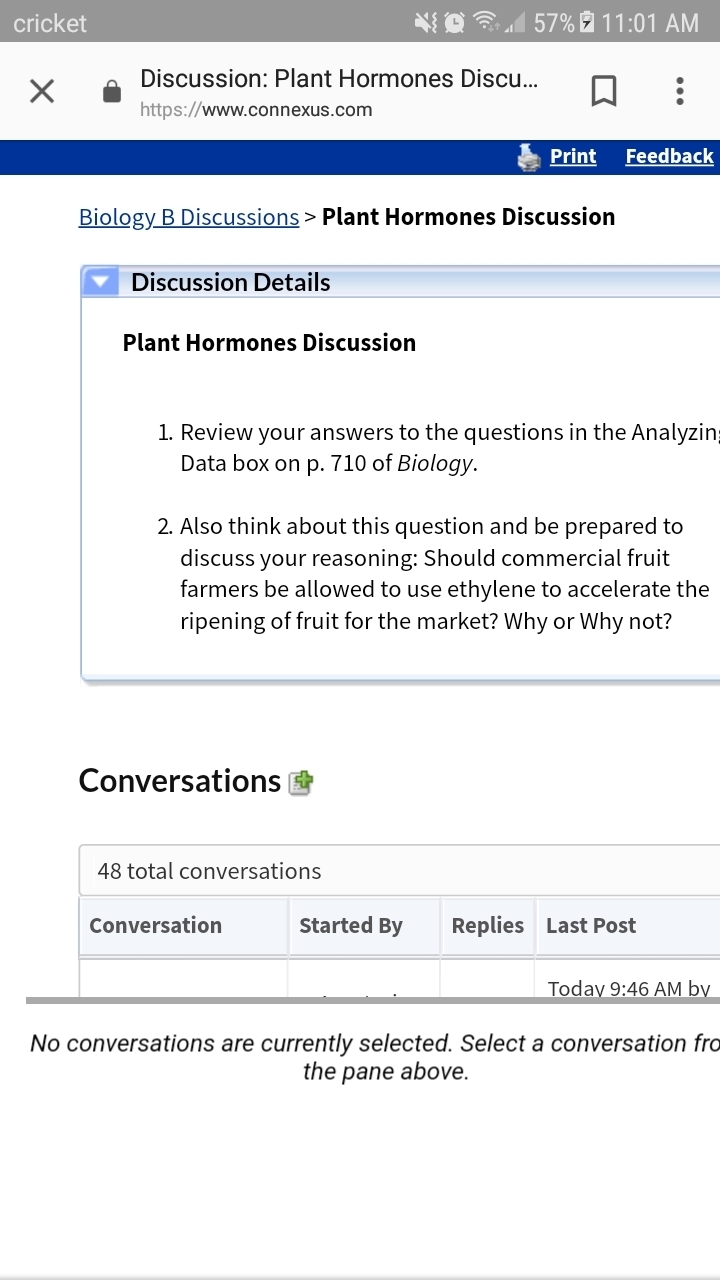Screen dimensions: 720x1280
Task: Open the conversation last posted Today 9:46 AM
Action: pyautogui.click(x=628, y=988)
